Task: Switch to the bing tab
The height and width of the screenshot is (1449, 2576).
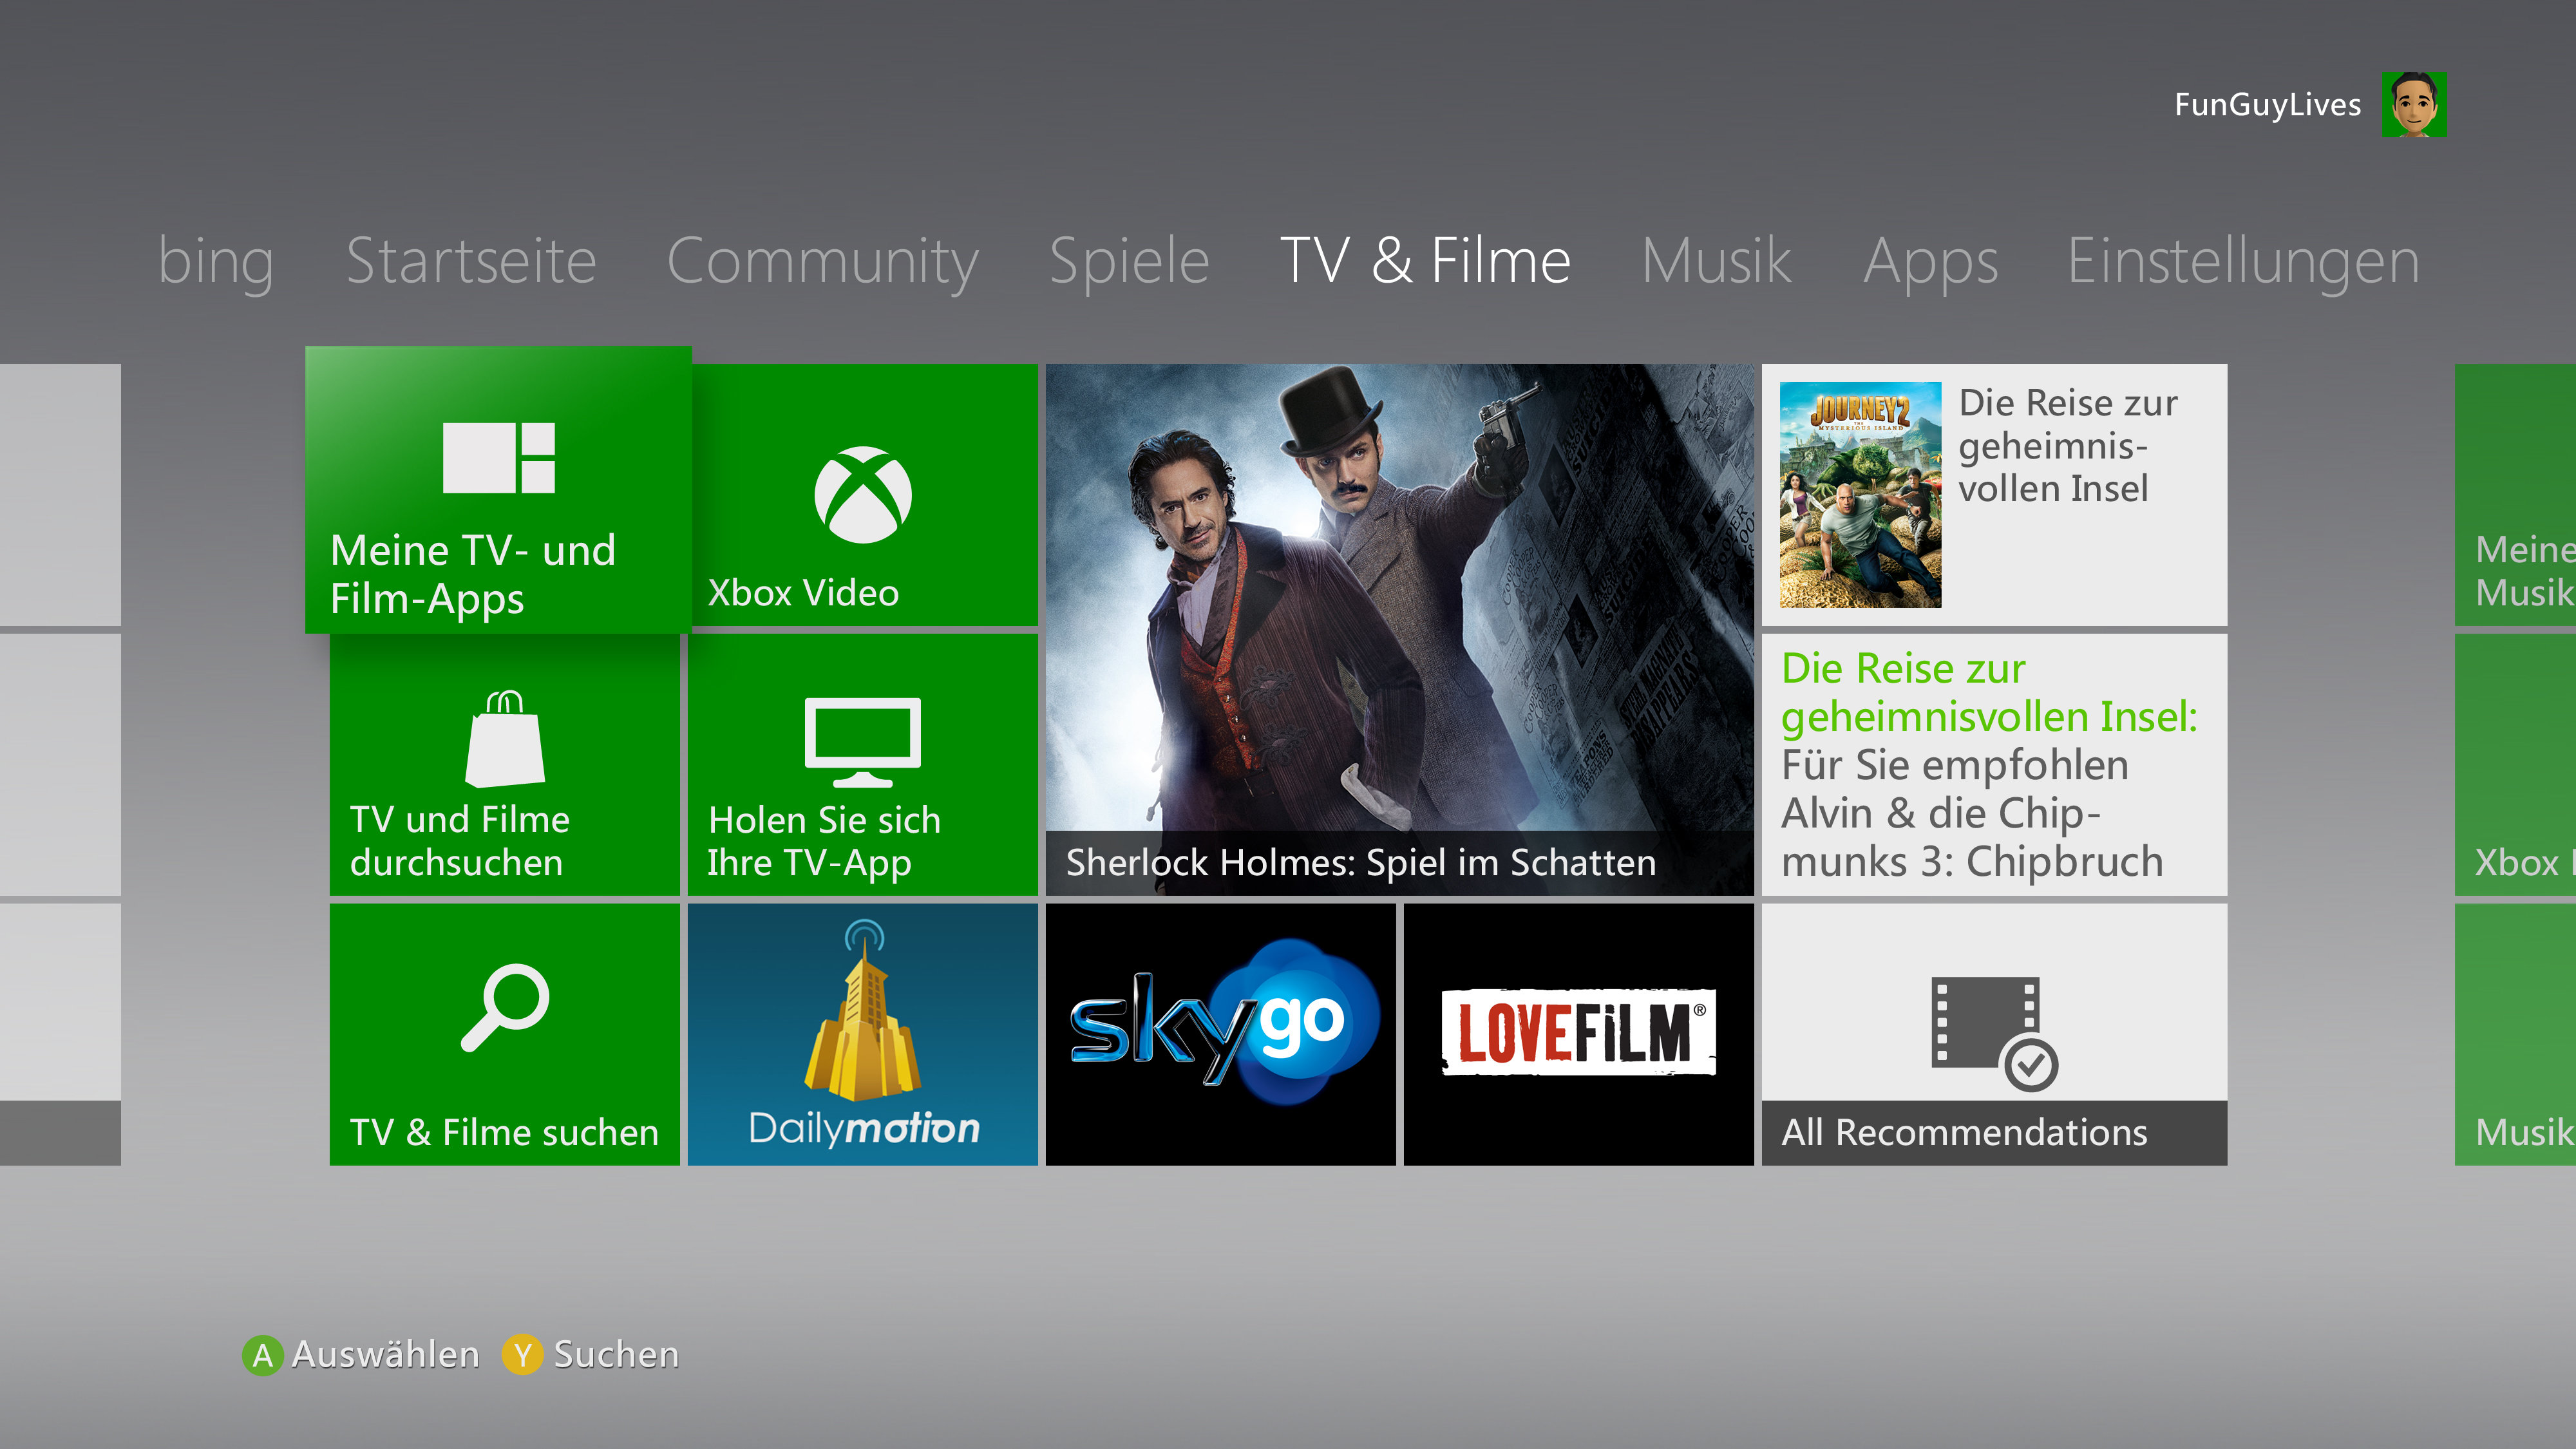Action: [x=216, y=261]
